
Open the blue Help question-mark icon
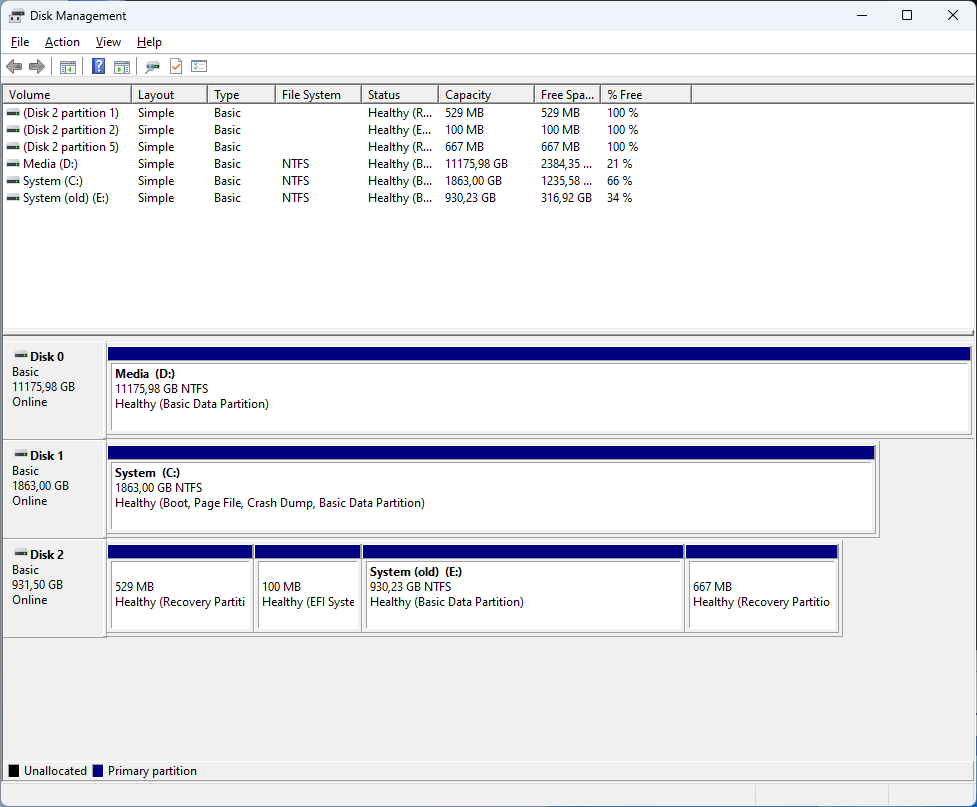(98, 66)
